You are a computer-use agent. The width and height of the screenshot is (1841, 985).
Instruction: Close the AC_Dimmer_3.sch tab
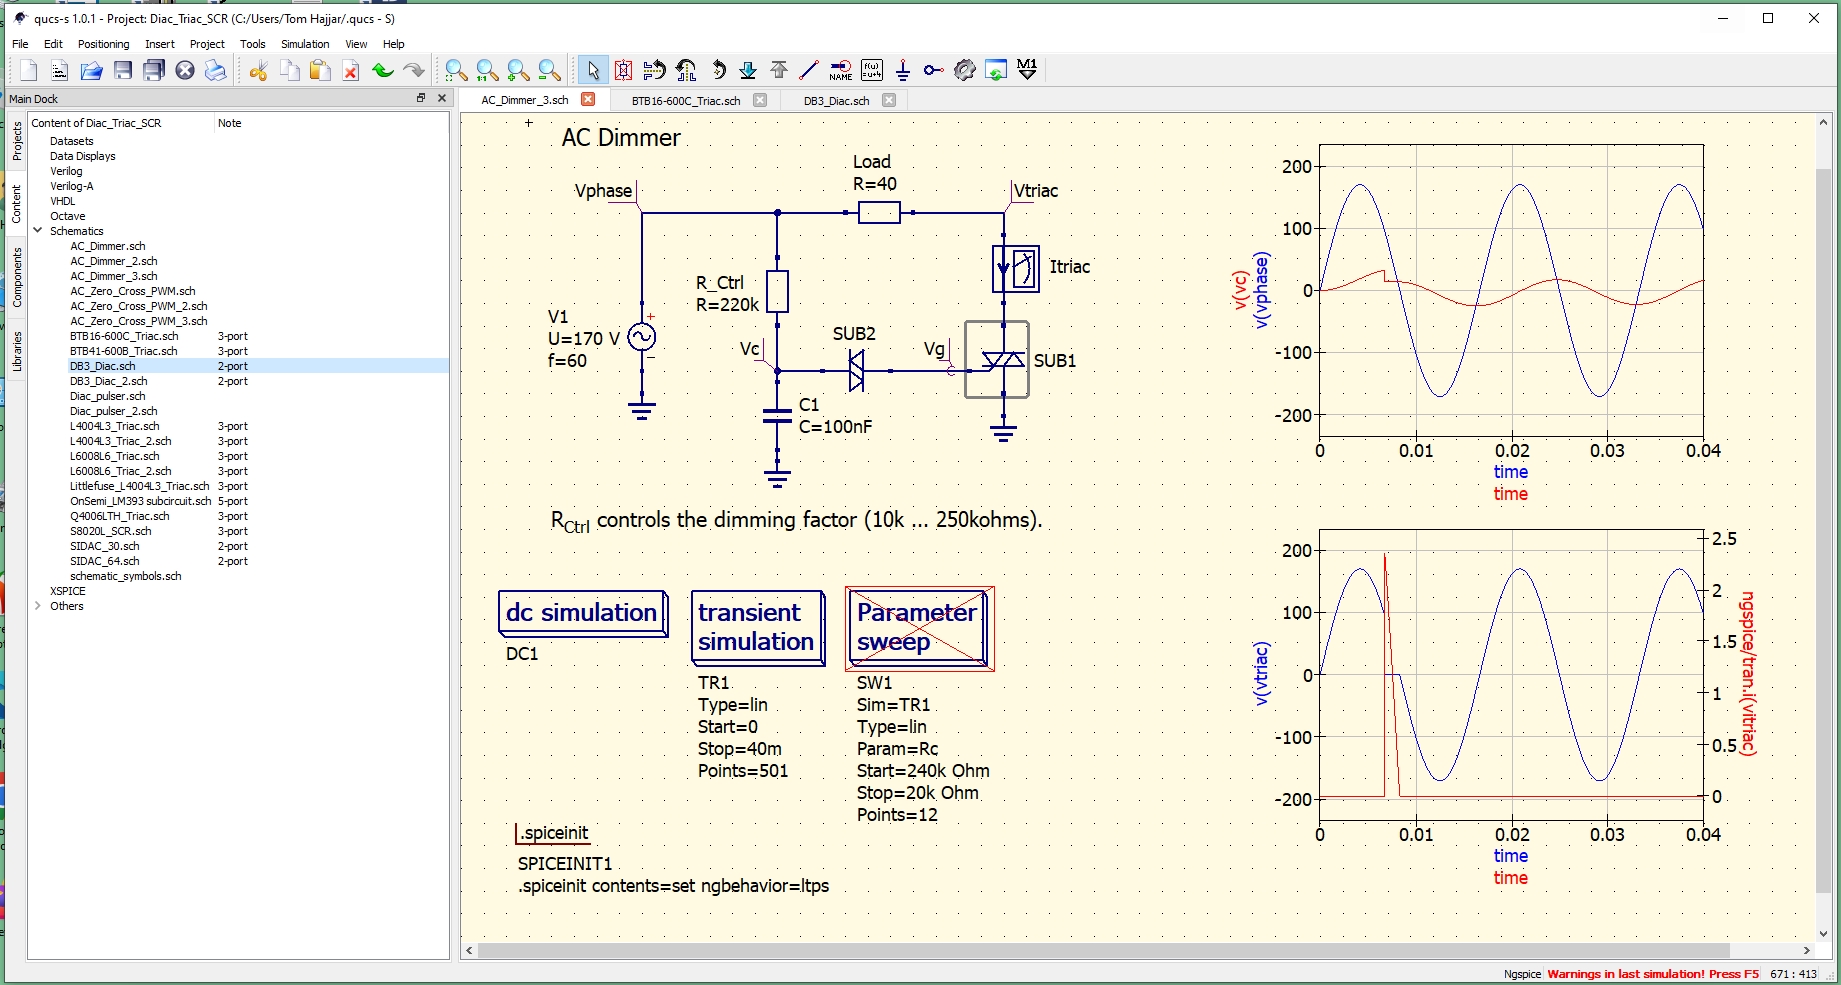tap(589, 100)
